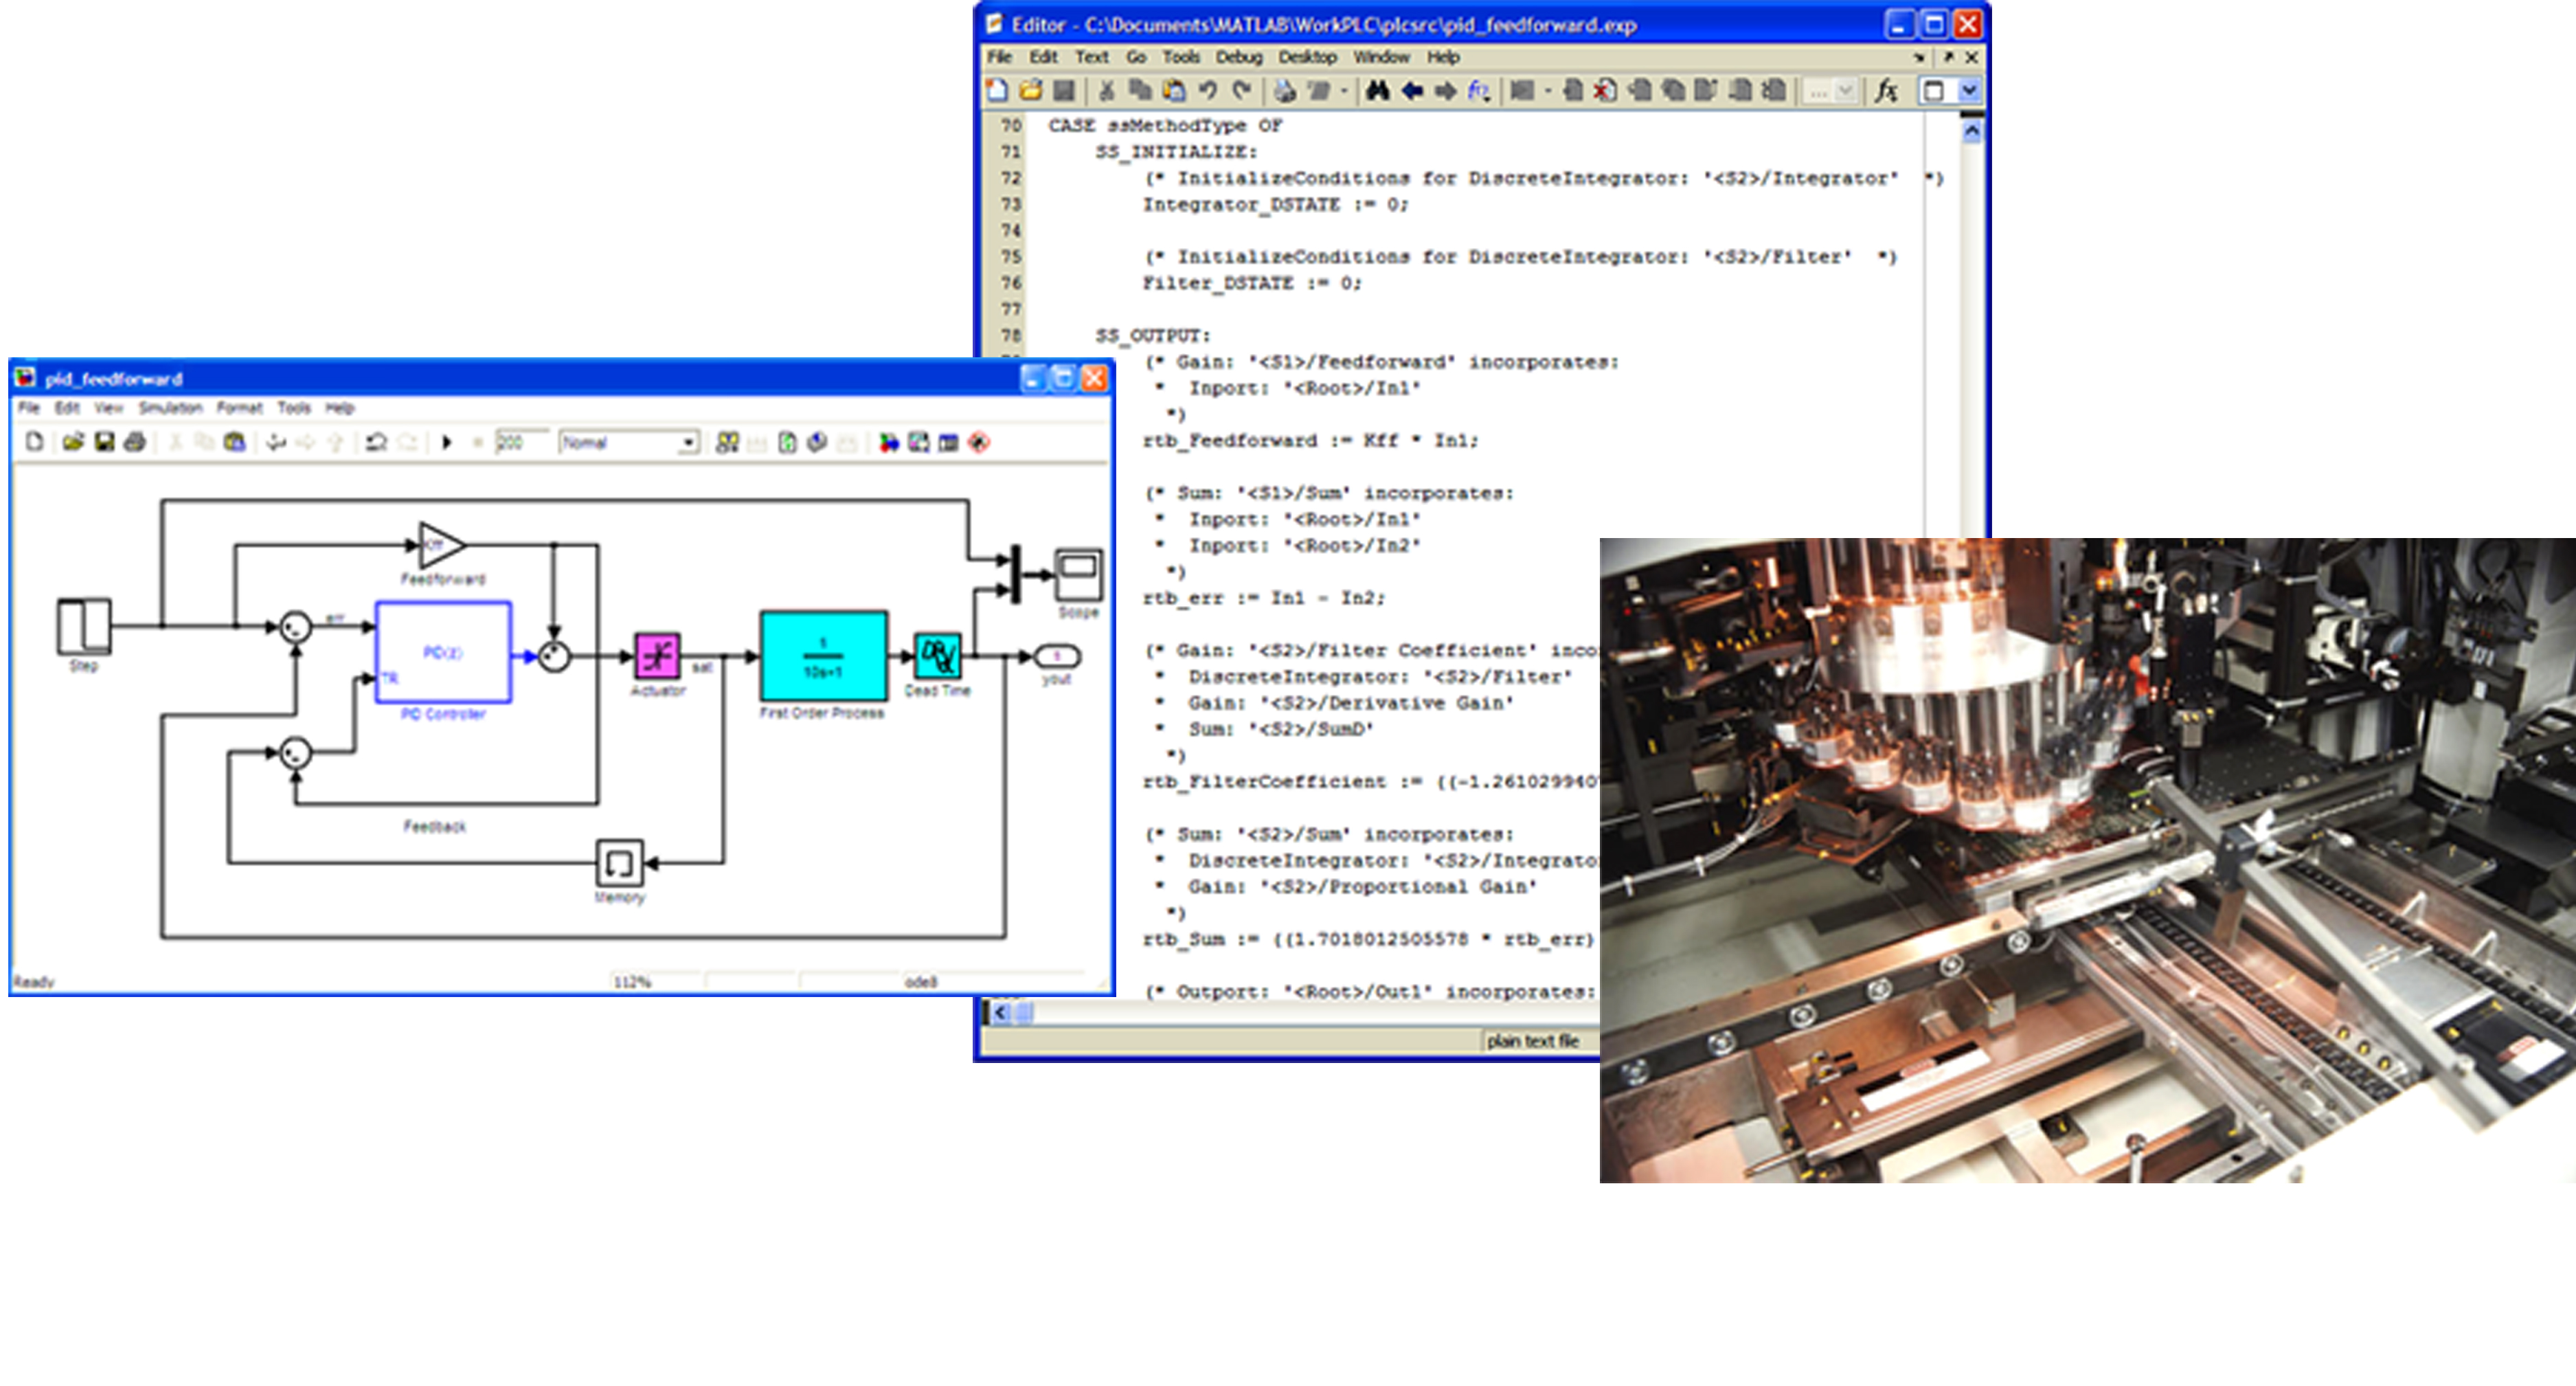Click the Editor print icon
This screenshot has height=1386, width=2576.
pyautogui.click(x=1285, y=91)
